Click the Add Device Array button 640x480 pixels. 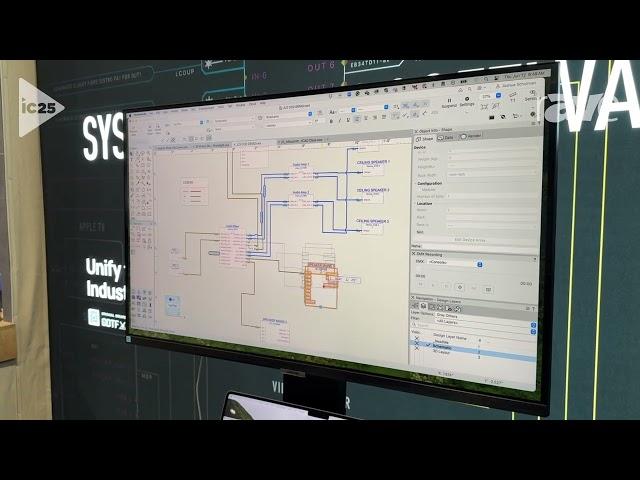tap(470, 240)
